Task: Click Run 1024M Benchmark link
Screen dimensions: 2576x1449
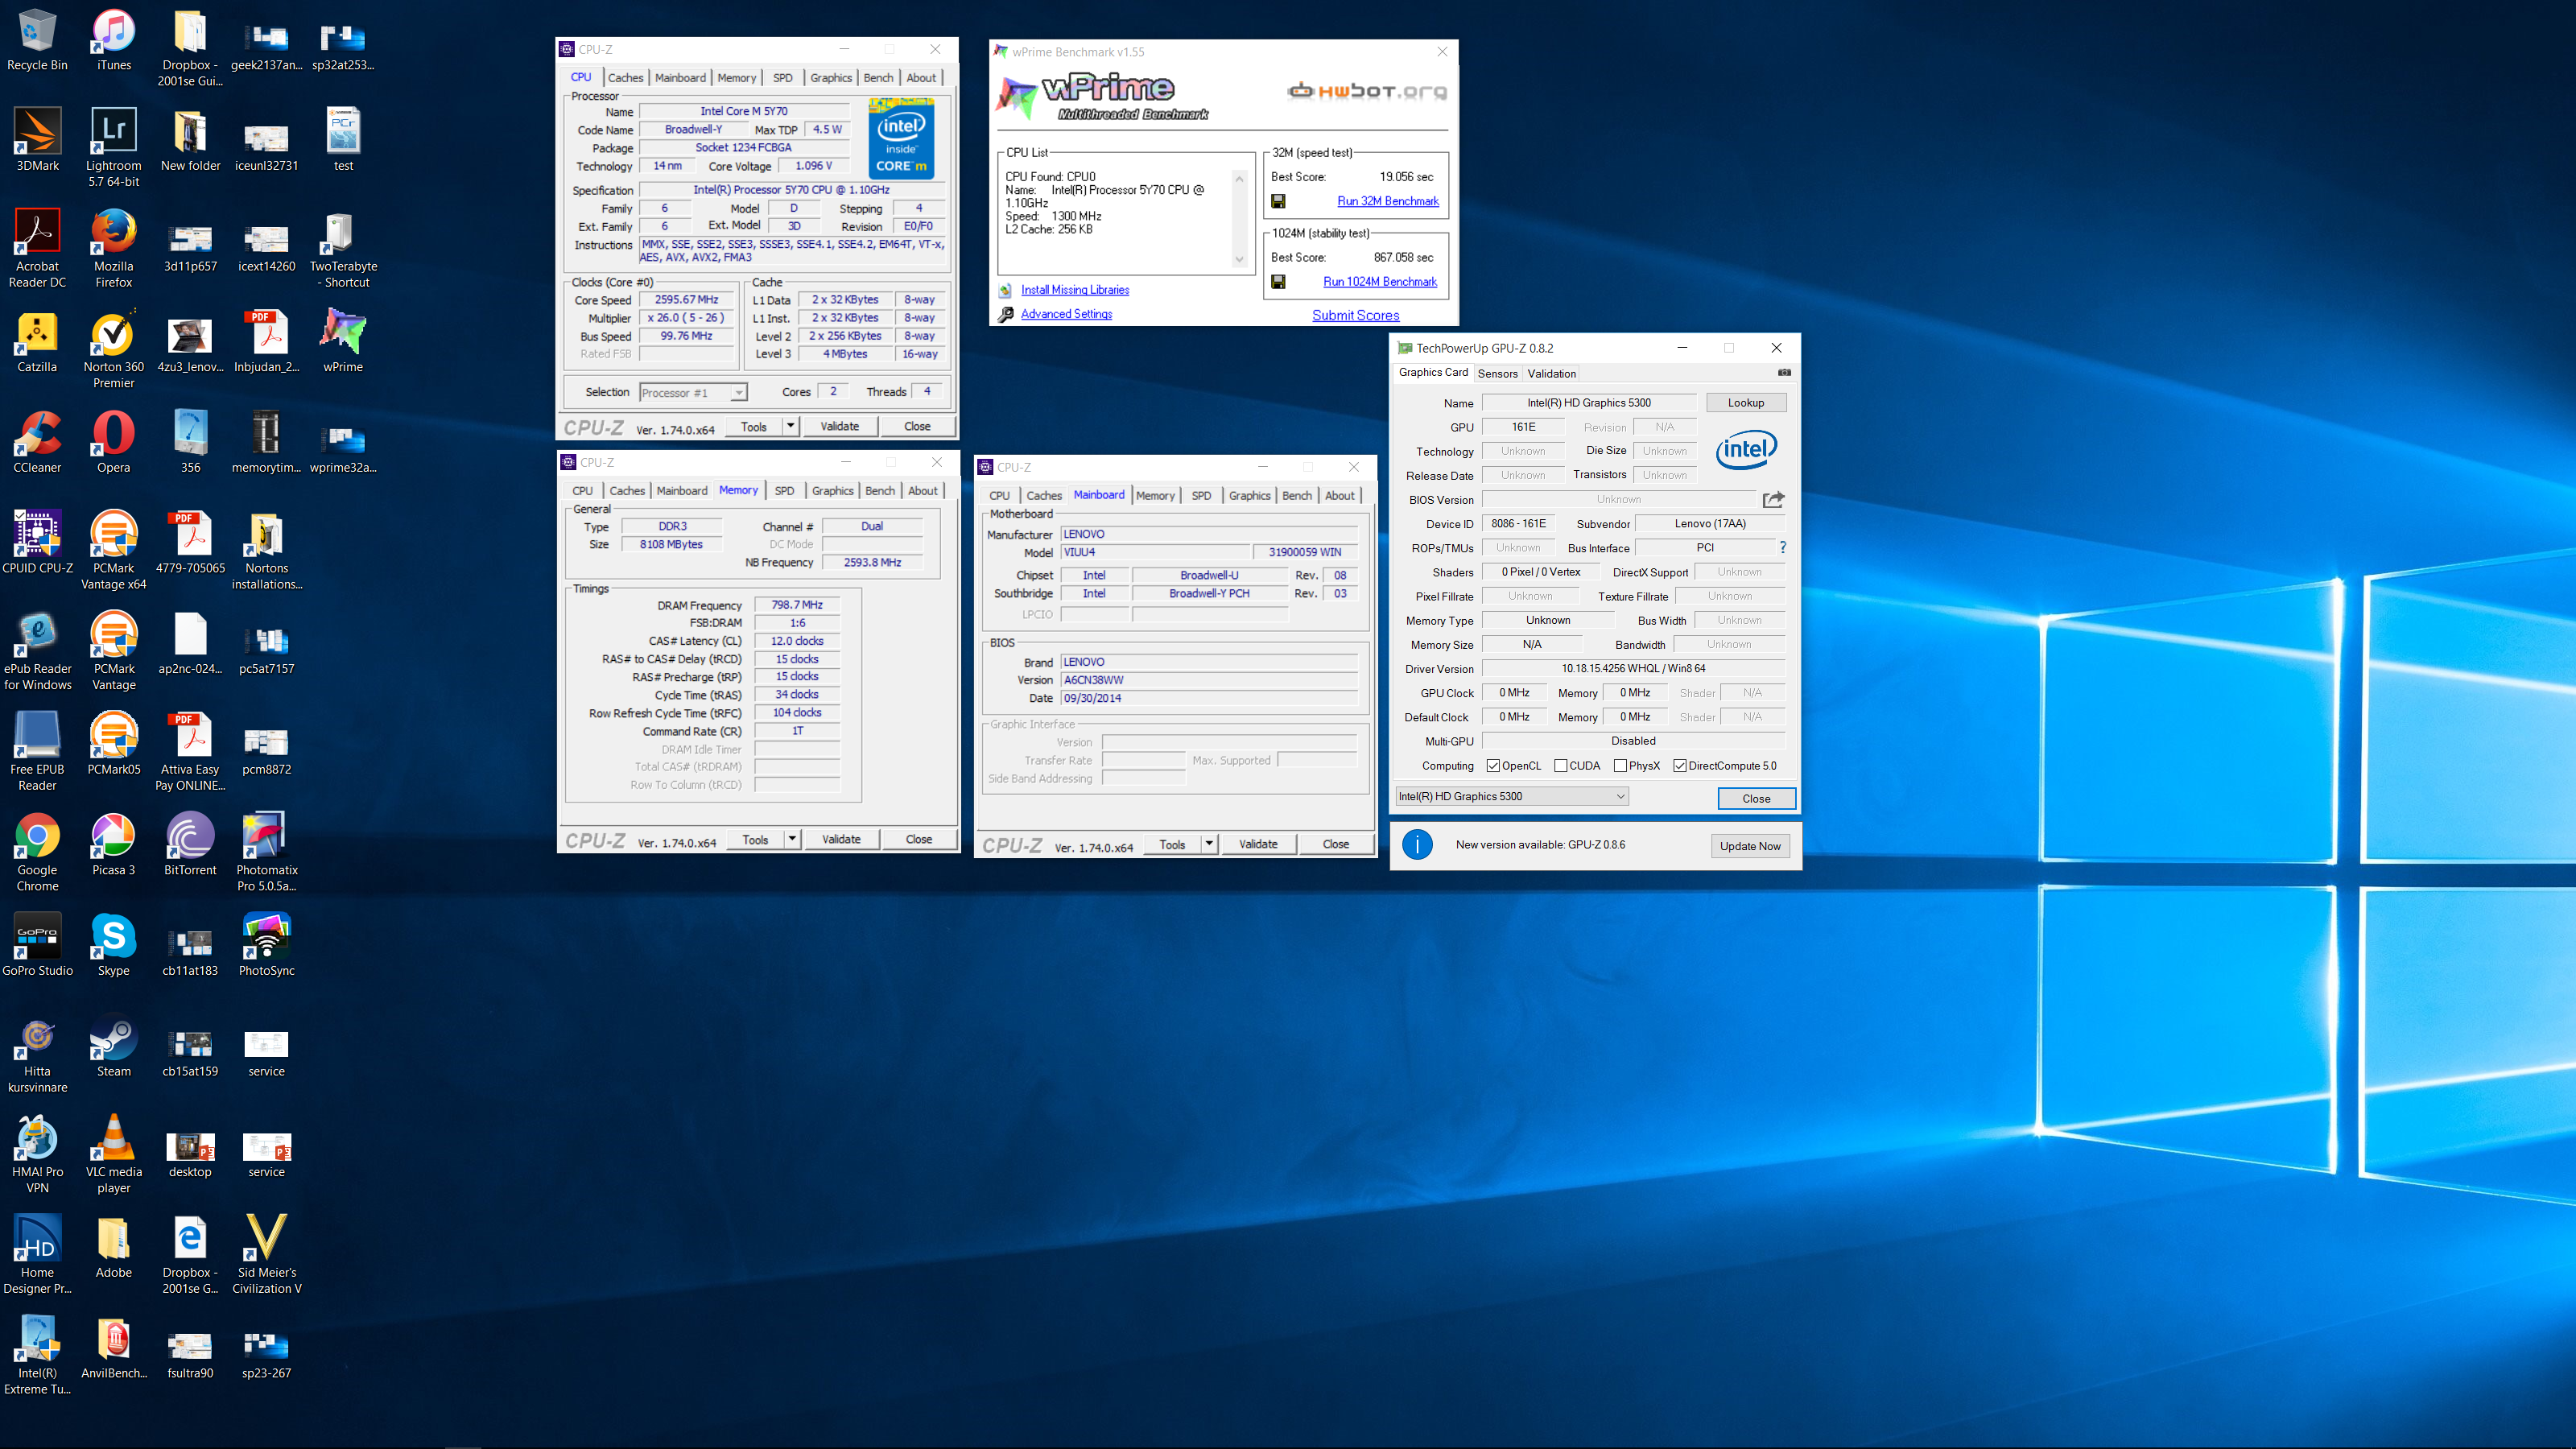Action: click(x=1380, y=282)
